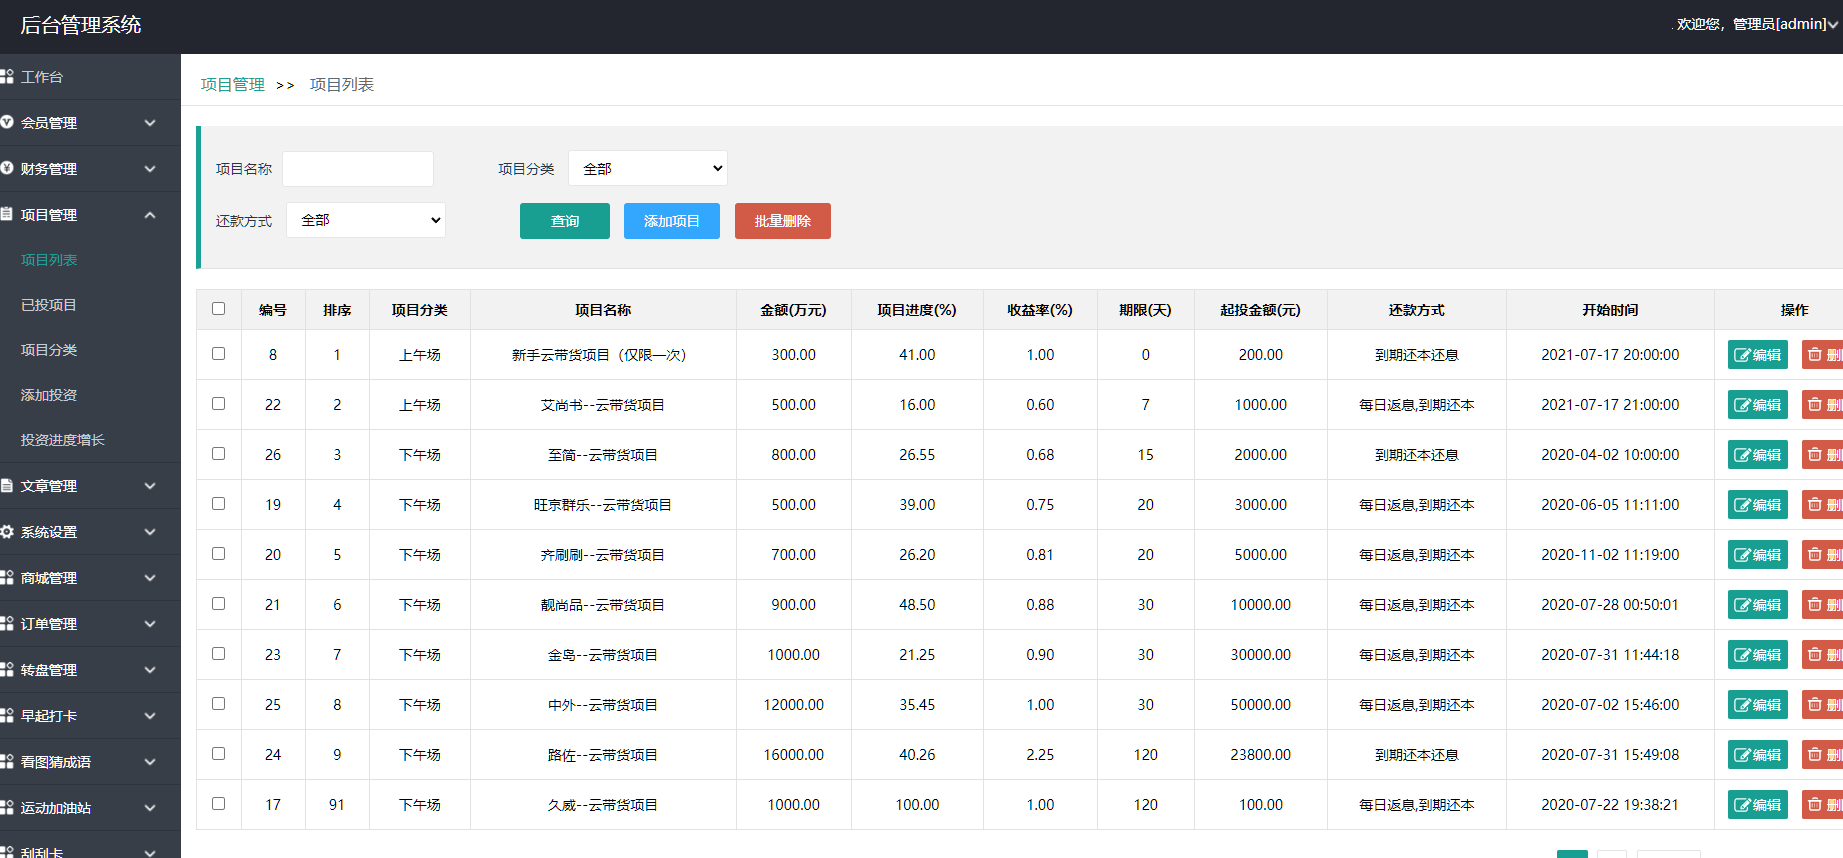The height and width of the screenshot is (858, 1843).
Task: Click edit icon for 新手云带货项目 row
Action: (x=1742, y=355)
